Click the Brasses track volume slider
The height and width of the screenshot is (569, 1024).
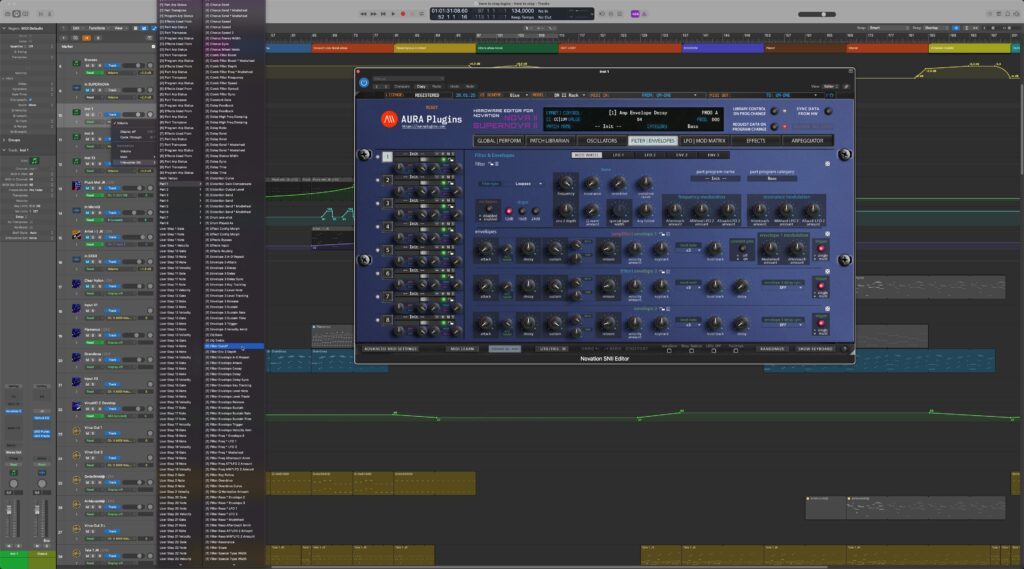click(133, 65)
